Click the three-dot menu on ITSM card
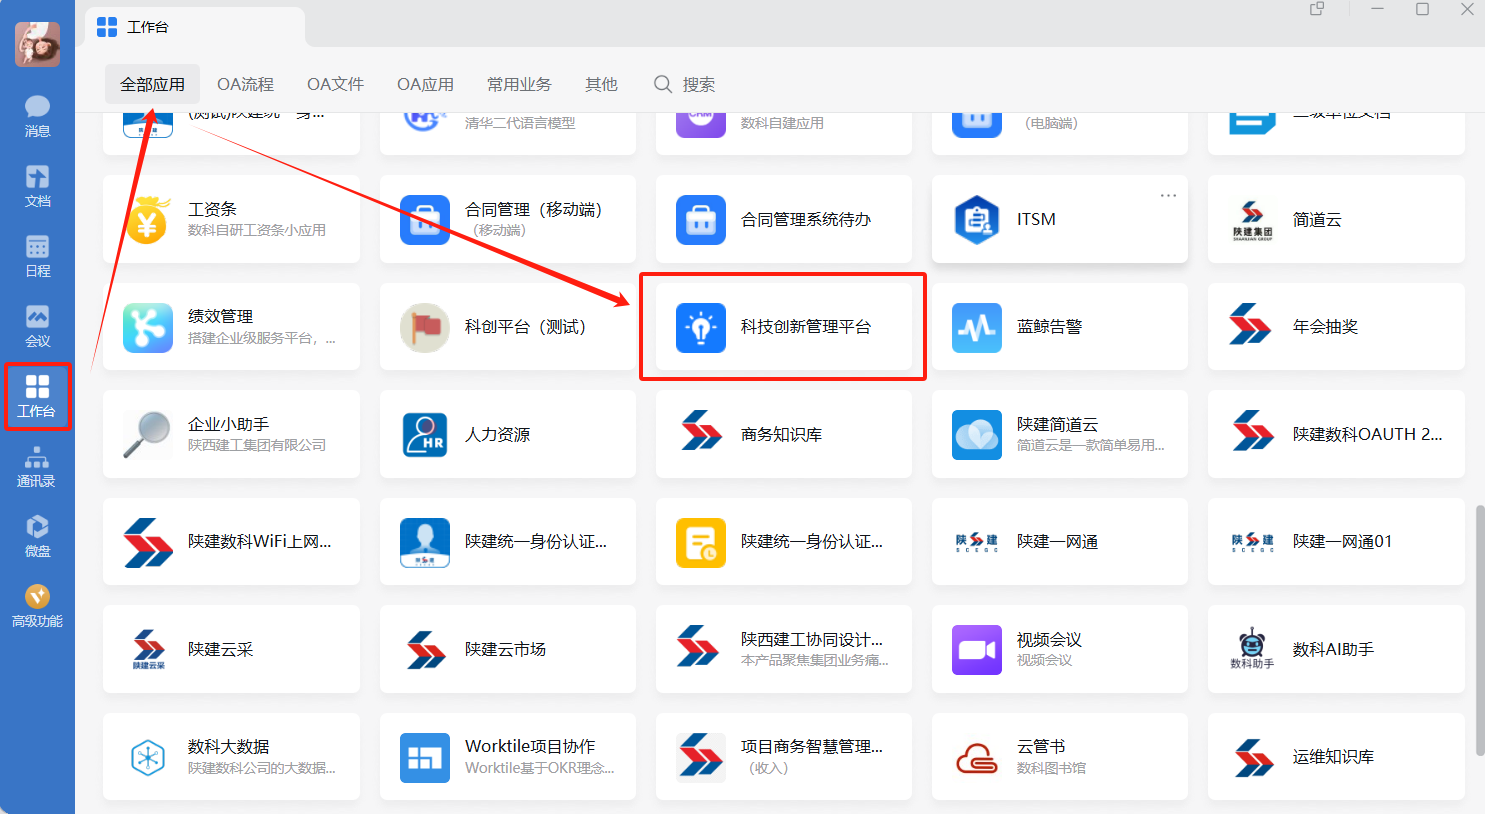Image resolution: width=1485 pixels, height=814 pixels. pyautogui.click(x=1167, y=195)
